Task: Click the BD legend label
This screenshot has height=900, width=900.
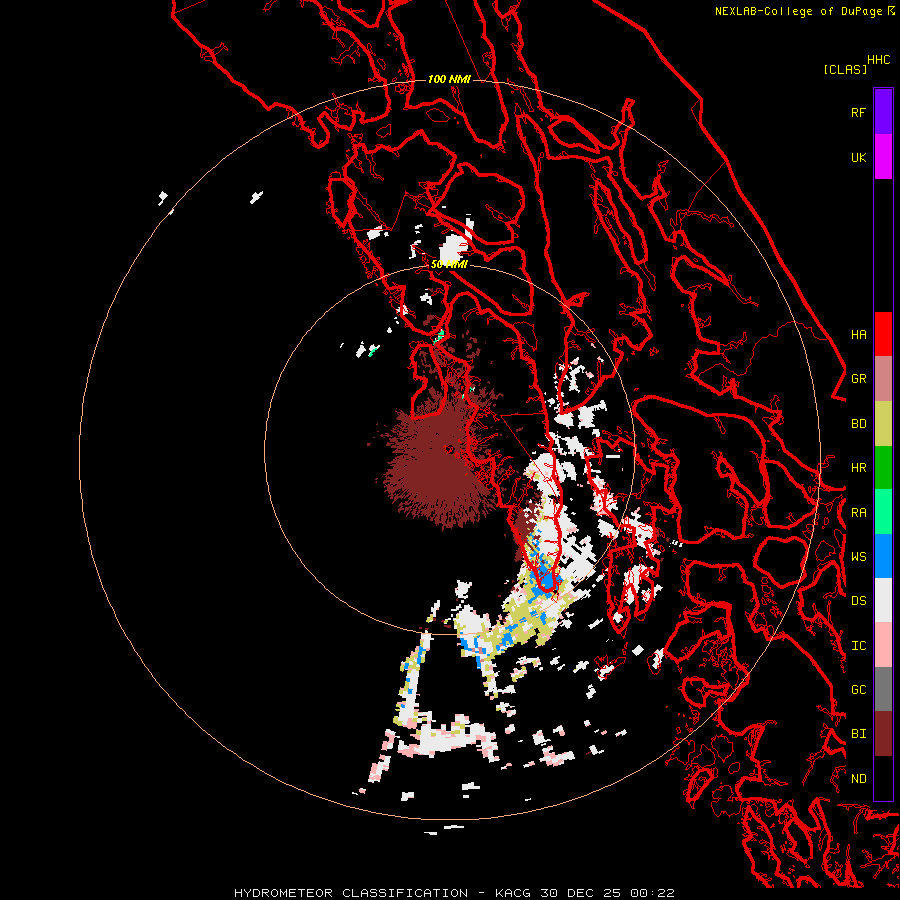Action: click(x=858, y=424)
